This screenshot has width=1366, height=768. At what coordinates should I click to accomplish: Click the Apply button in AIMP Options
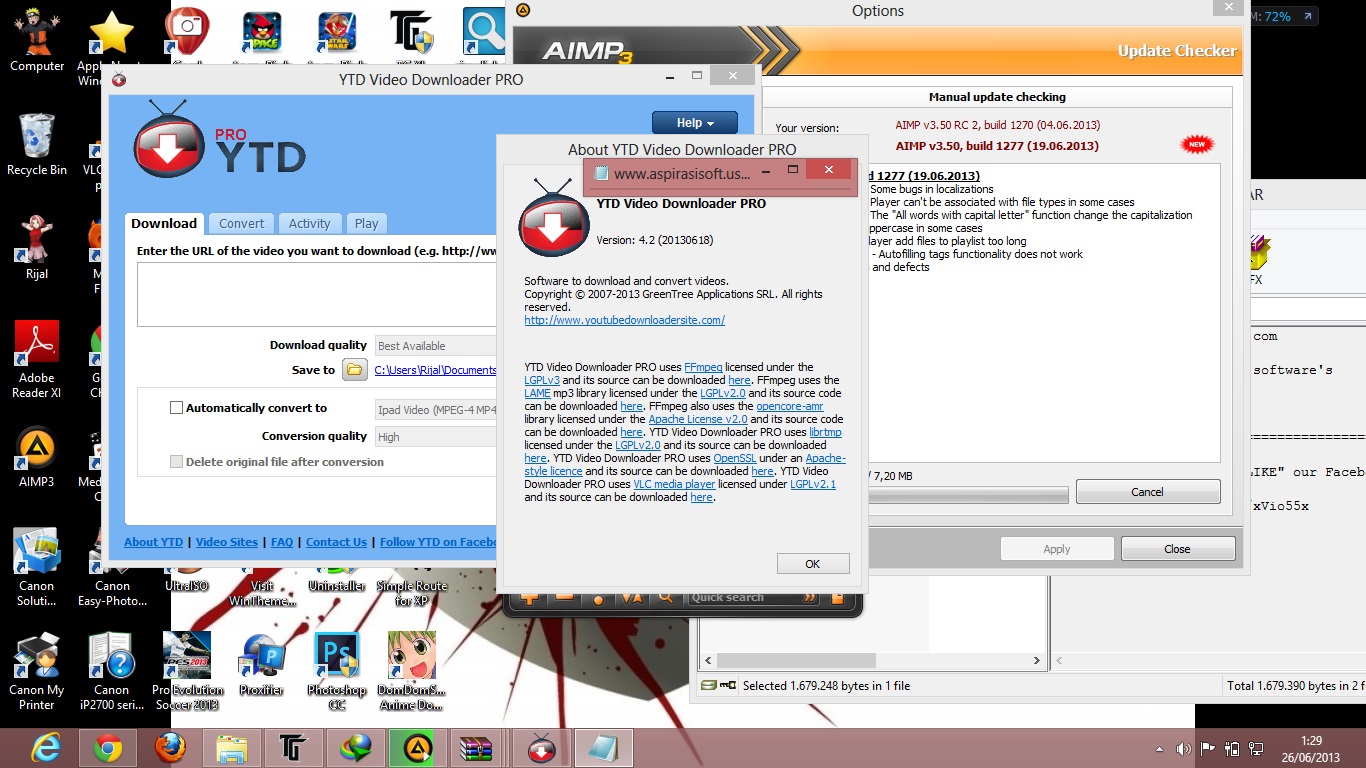point(1057,549)
